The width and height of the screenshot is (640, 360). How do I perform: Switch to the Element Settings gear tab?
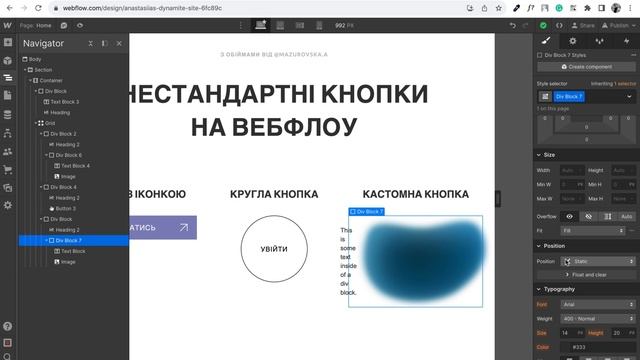(x=573, y=41)
